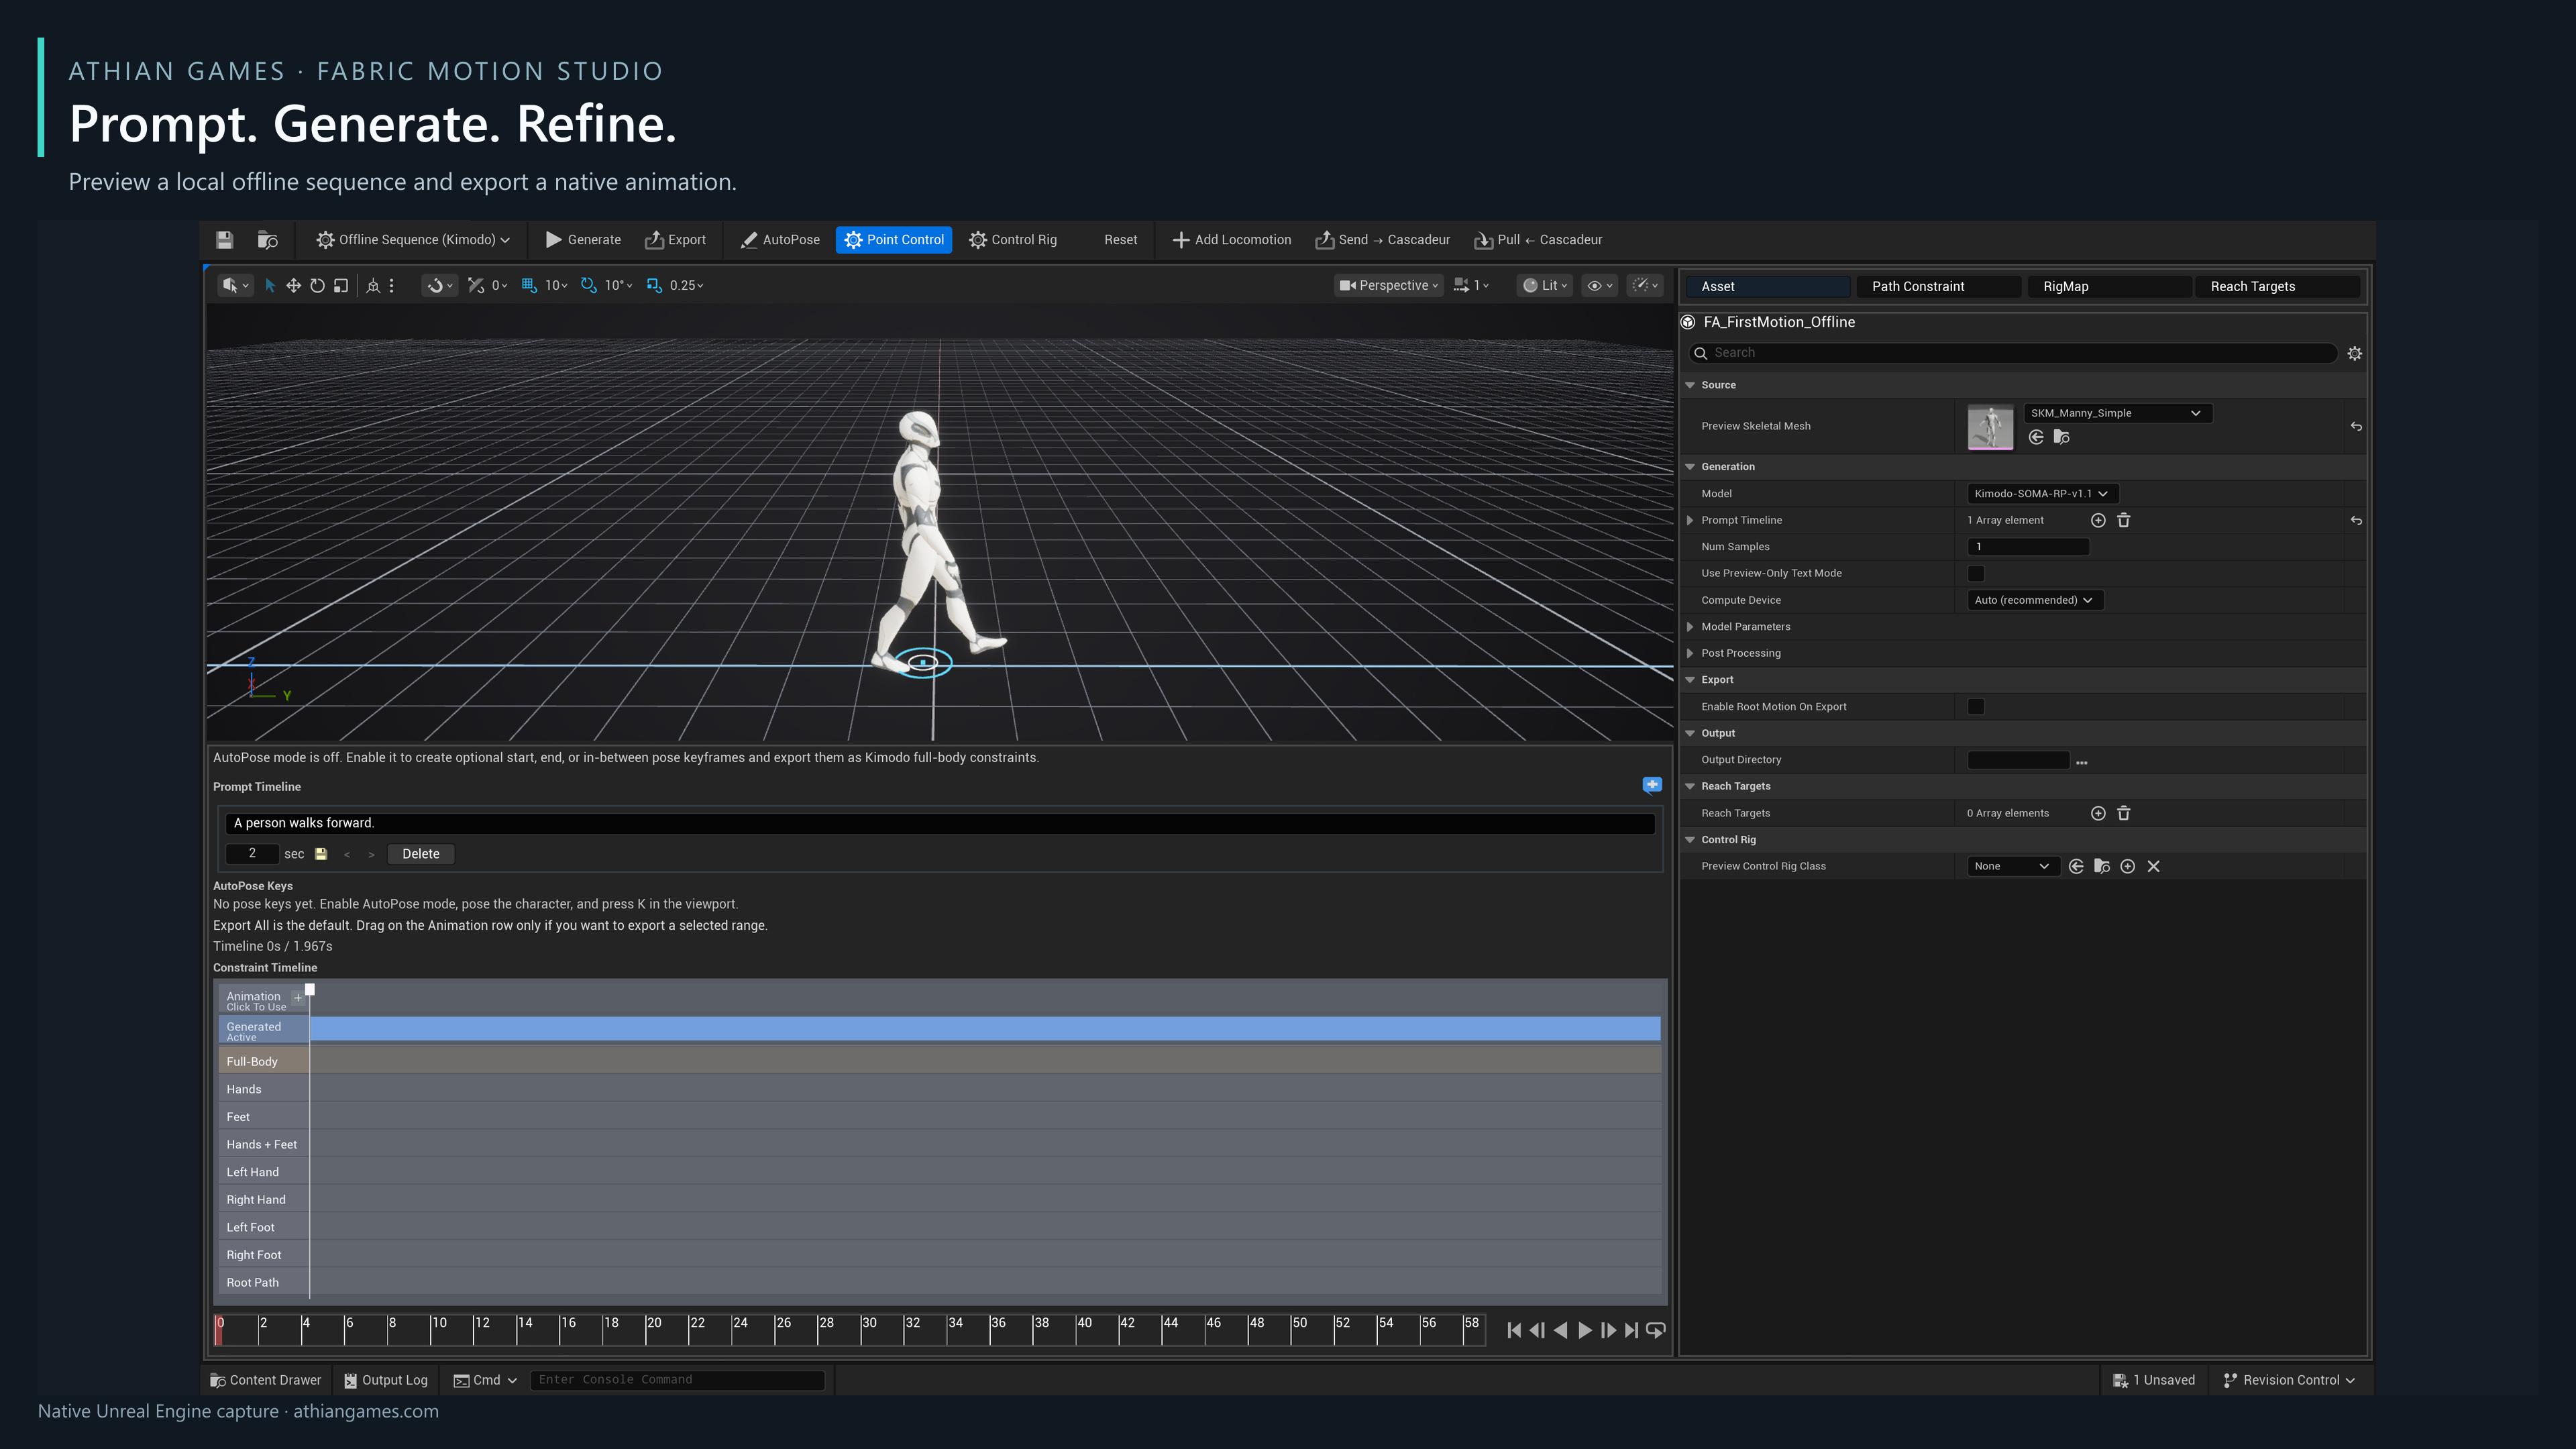
Task: Add element to Prompt Timeline array
Action: (x=2098, y=520)
